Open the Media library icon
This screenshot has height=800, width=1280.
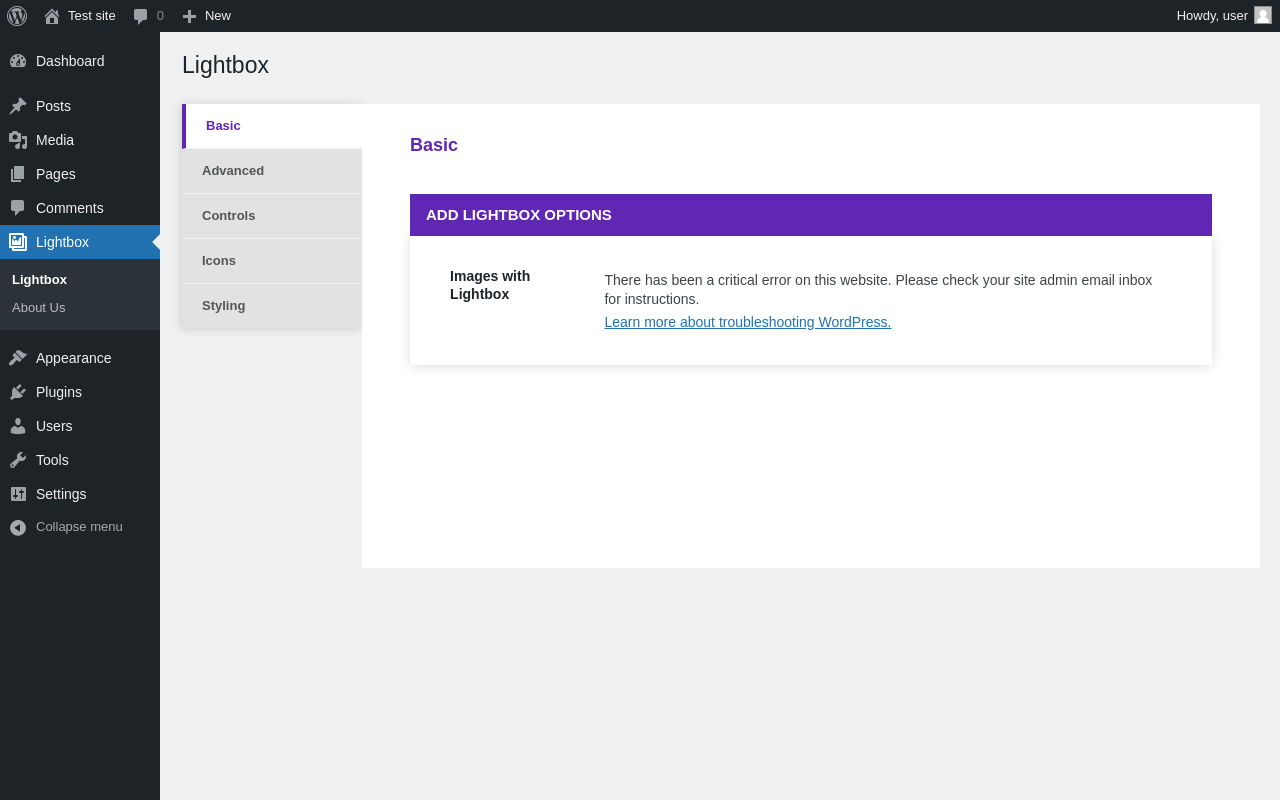click(x=18, y=140)
